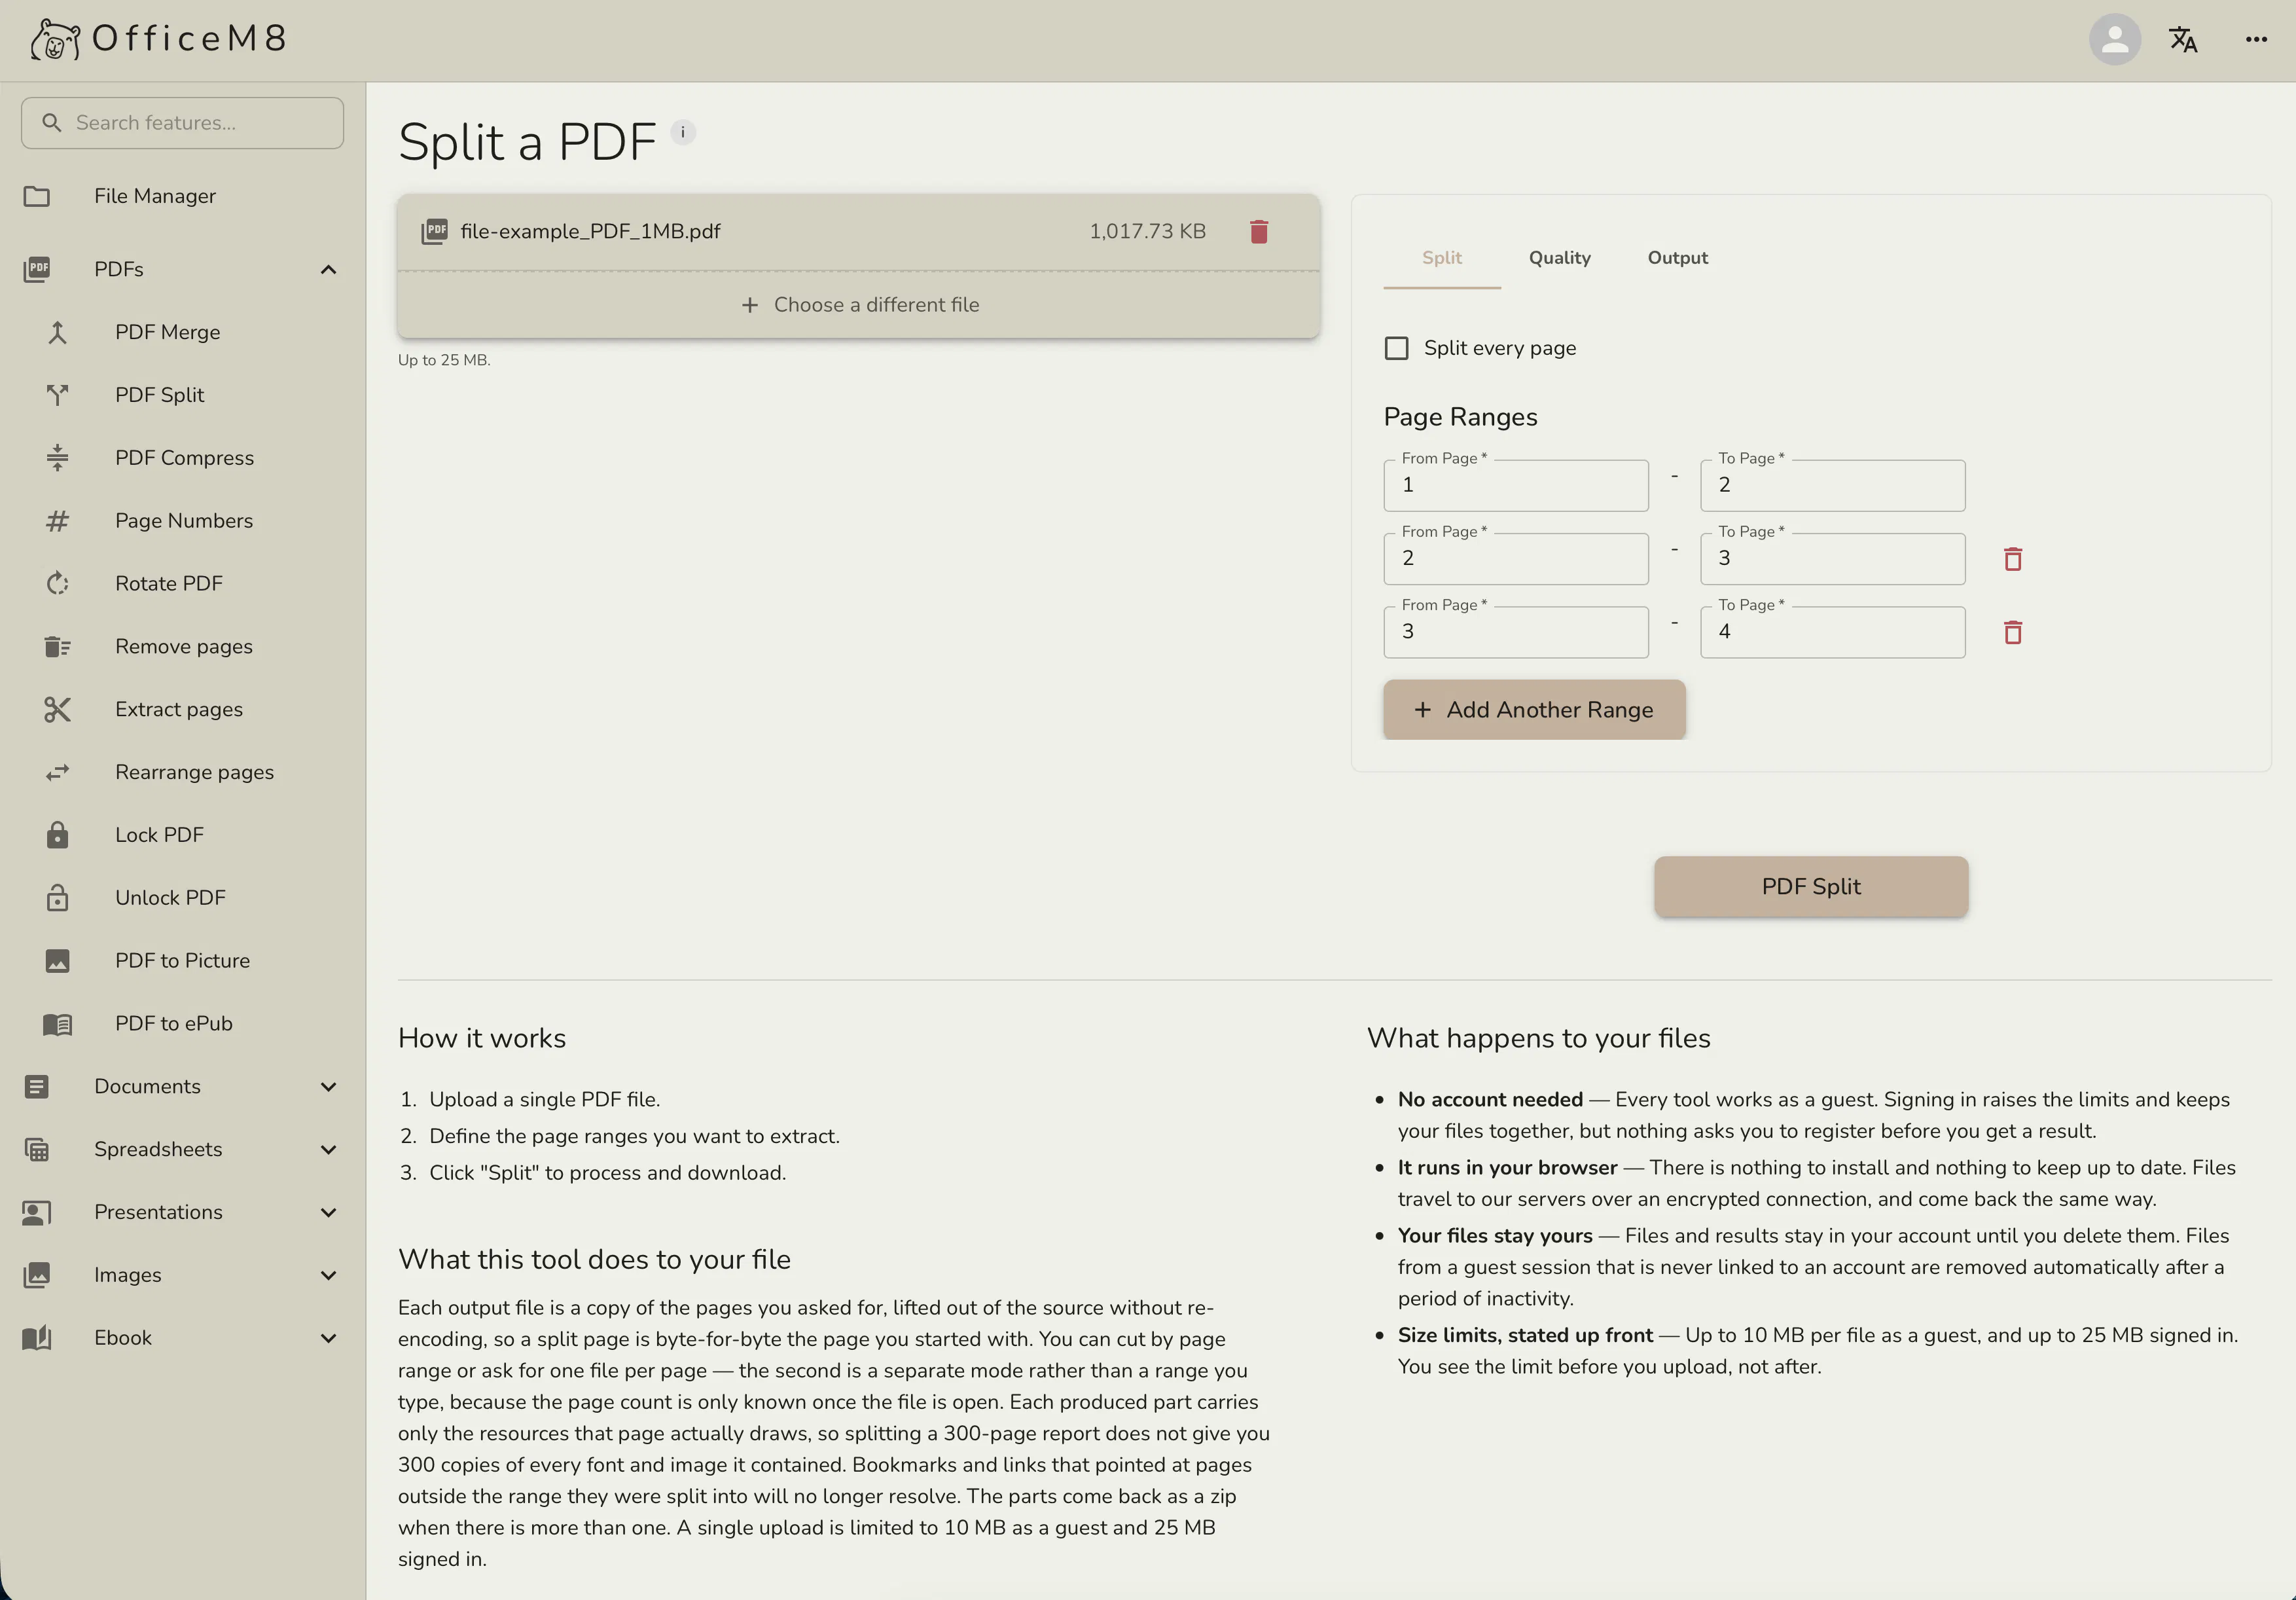Choose the Rearrange pages tool

coord(183,772)
